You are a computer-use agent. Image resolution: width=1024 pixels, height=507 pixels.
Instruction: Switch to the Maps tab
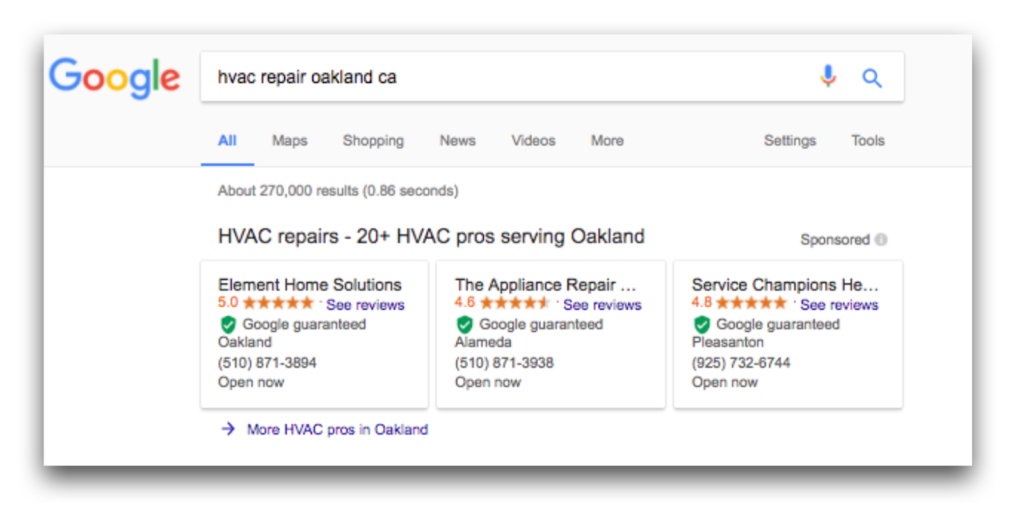tap(290, 140)
